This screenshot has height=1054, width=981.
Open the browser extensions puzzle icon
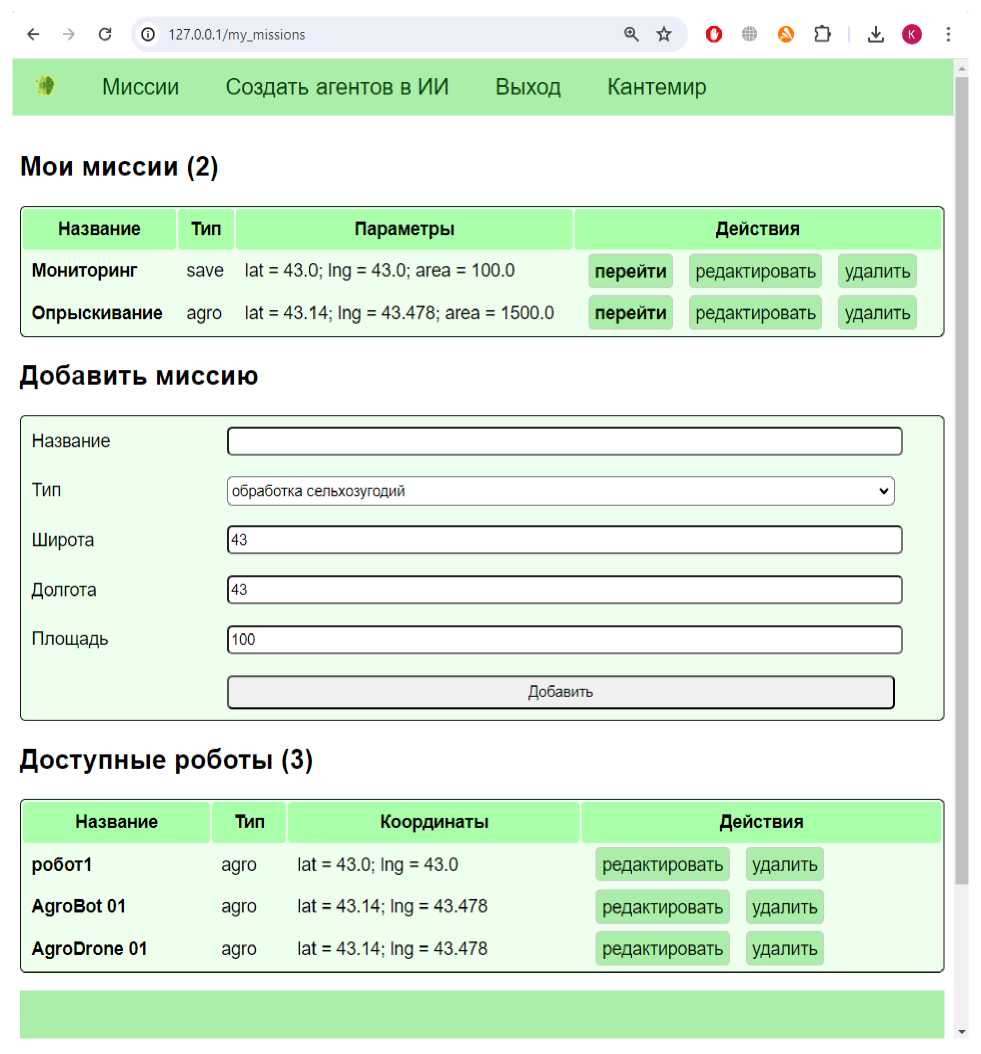[x=822, y=34]
